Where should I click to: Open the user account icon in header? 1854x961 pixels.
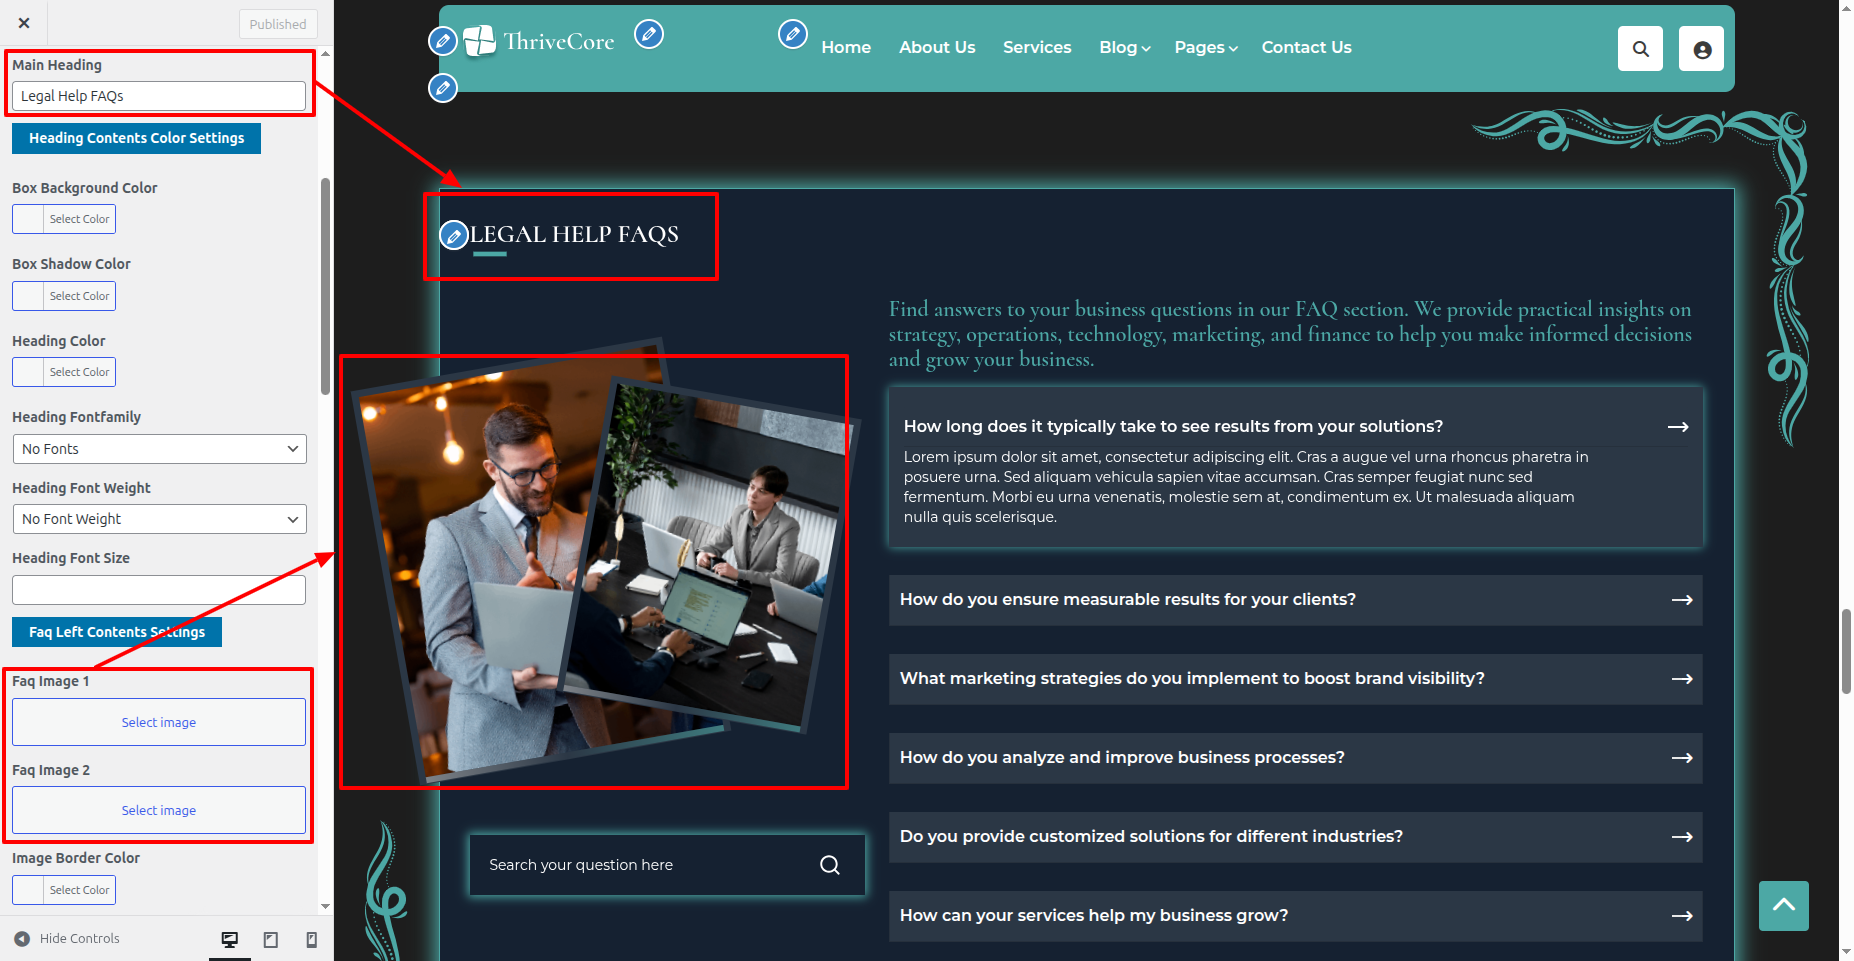point(1701,49)
